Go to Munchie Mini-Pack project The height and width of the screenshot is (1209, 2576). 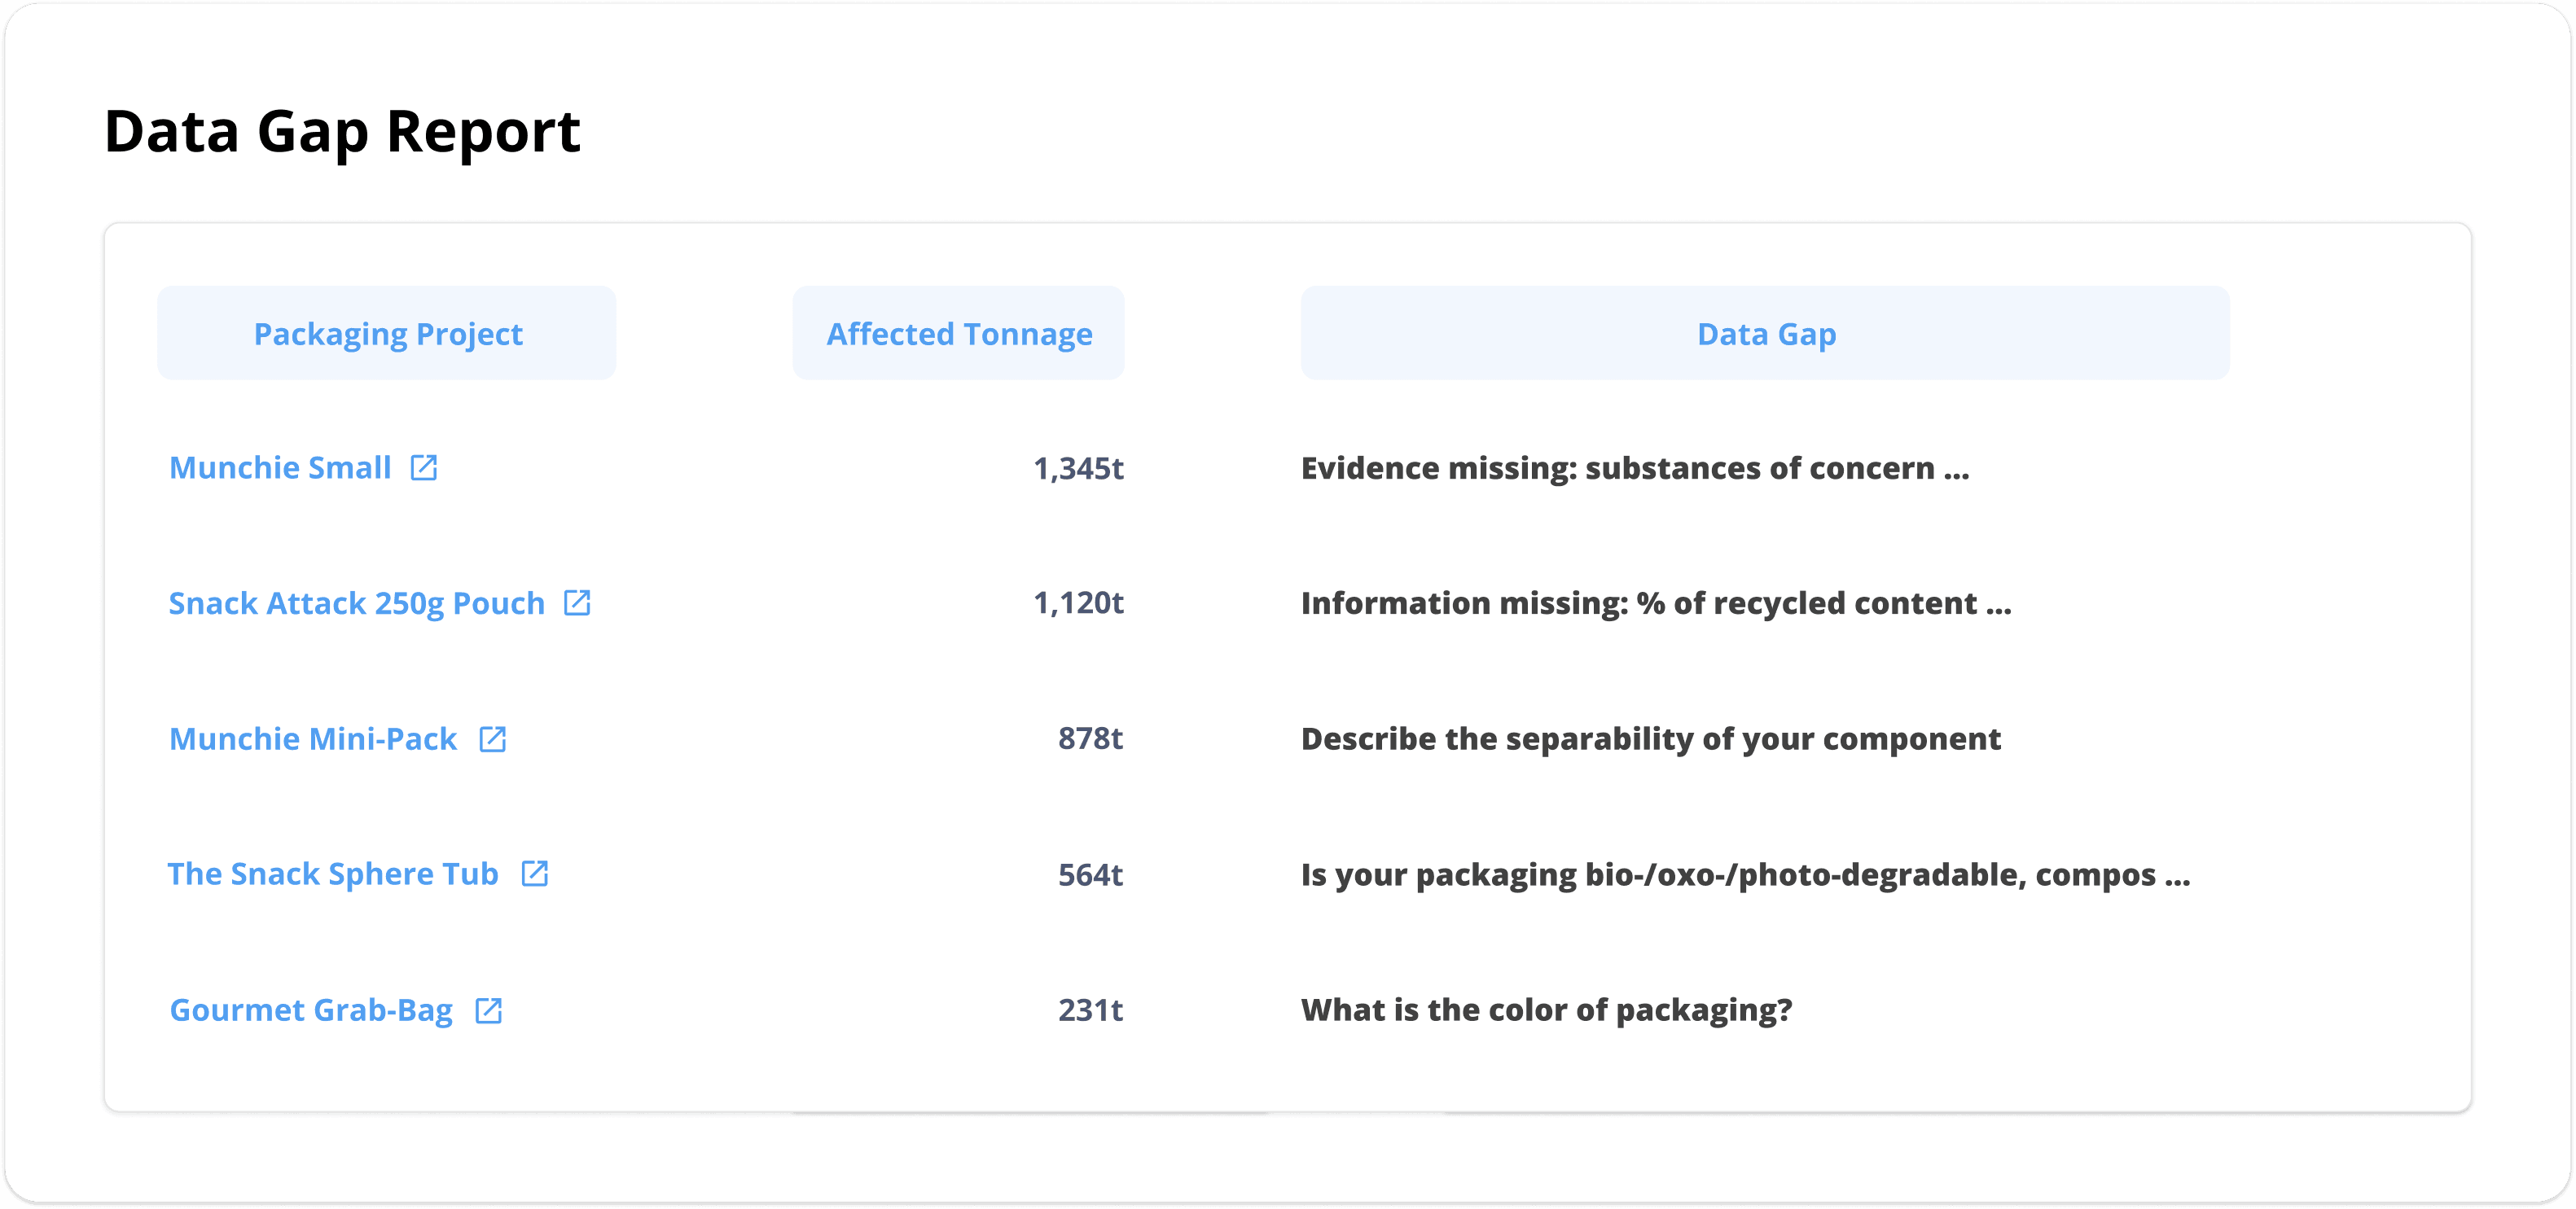pyautogui.click(x=313, y=739)
